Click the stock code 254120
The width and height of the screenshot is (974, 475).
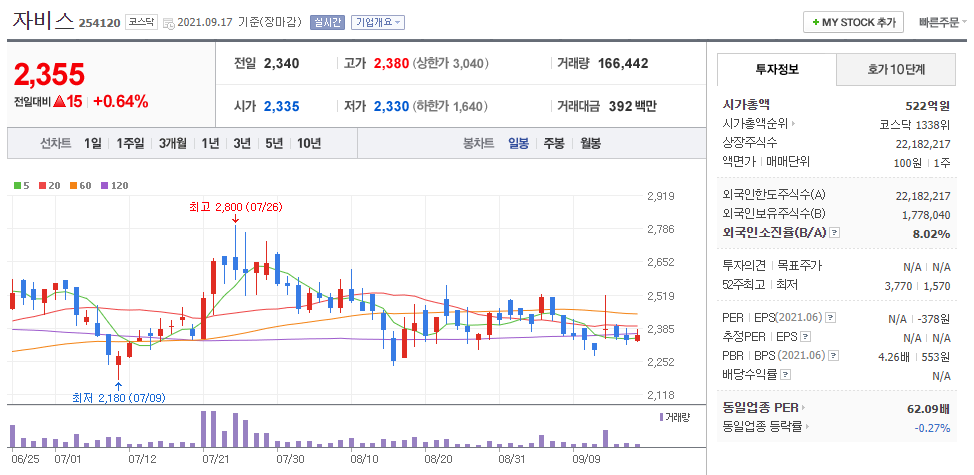tap(99, 23)
